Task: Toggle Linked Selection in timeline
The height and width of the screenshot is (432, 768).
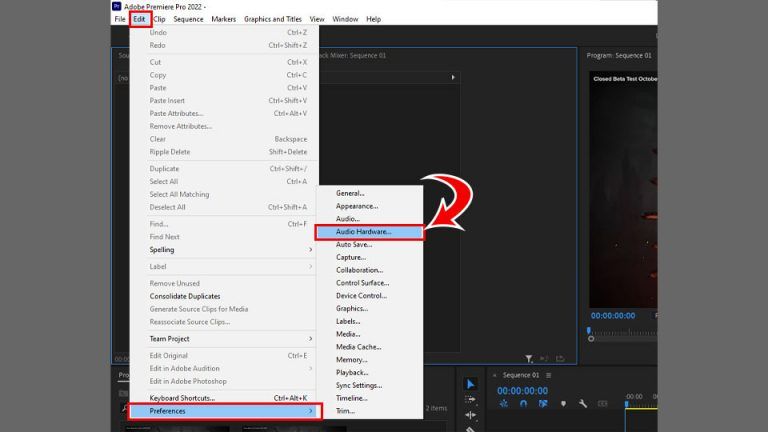Action: tap(543, 404)
